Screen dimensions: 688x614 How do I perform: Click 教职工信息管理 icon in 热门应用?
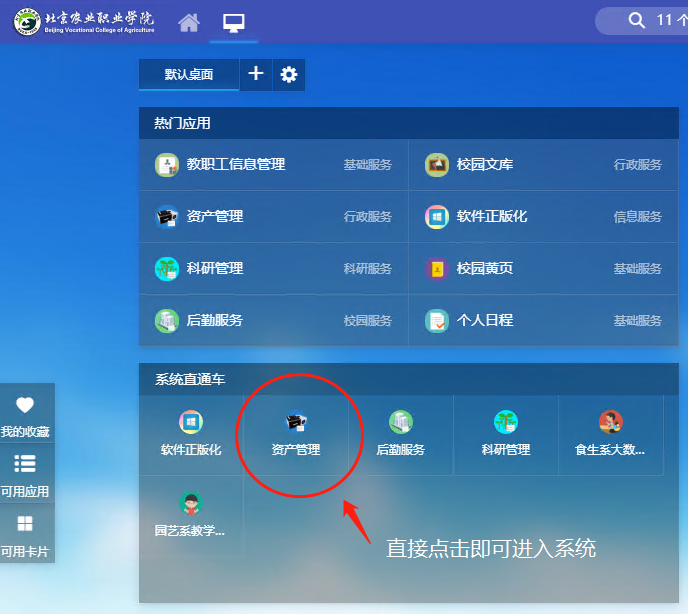point(167,165)
